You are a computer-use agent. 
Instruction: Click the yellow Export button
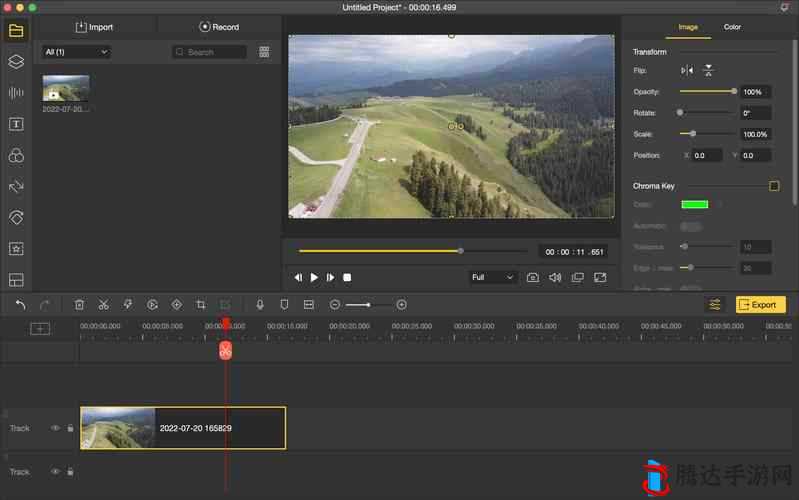pyautogui.click(x=760, y=305)
